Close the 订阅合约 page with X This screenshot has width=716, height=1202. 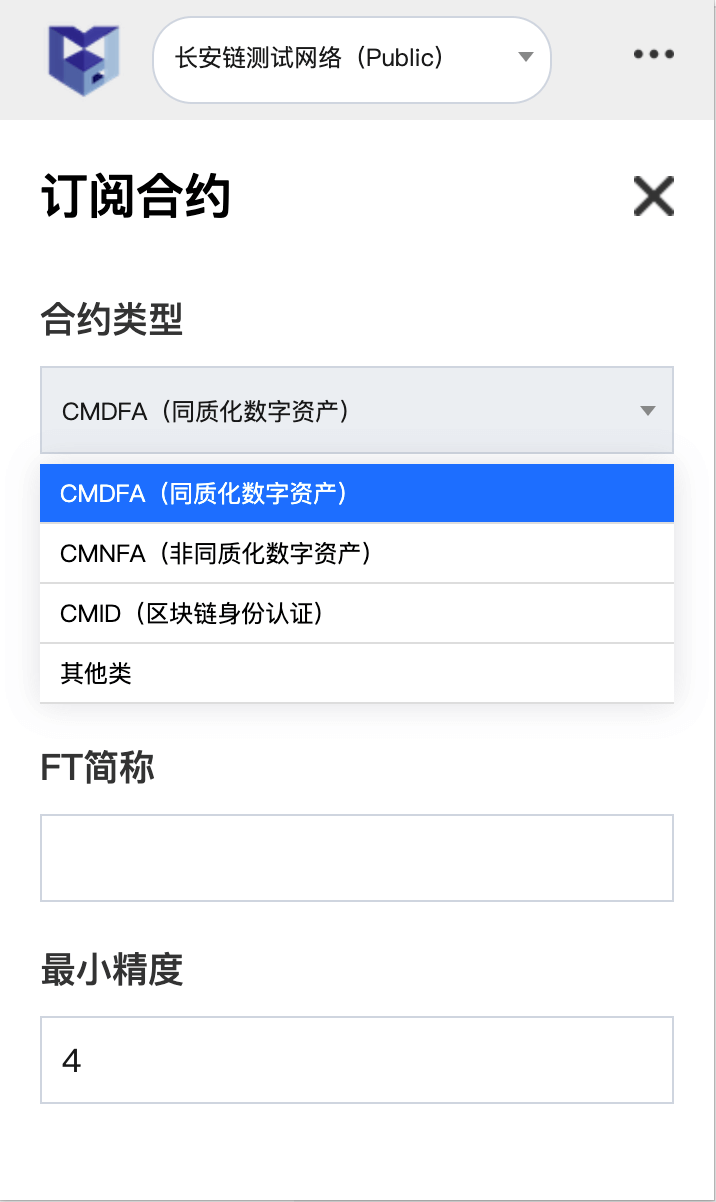pyautogui.click(x=654, y=196)
